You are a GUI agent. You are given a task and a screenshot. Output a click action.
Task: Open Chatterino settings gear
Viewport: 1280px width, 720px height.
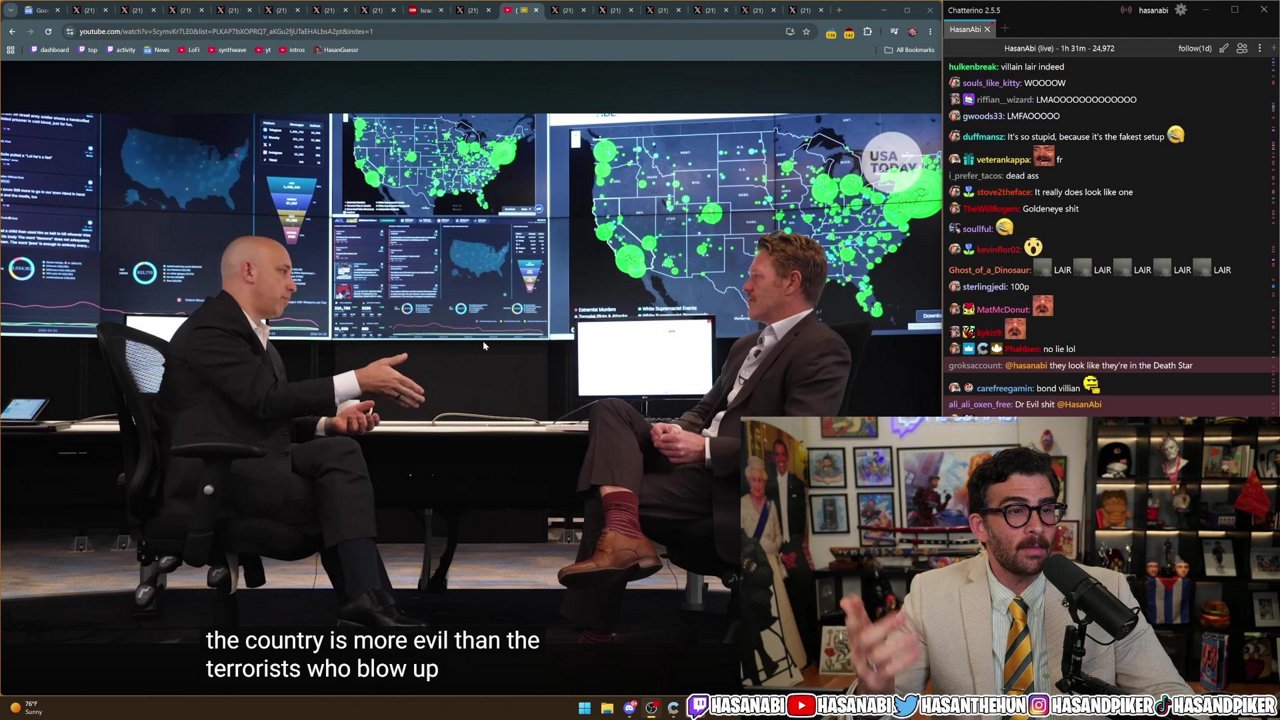point(1181,10)
